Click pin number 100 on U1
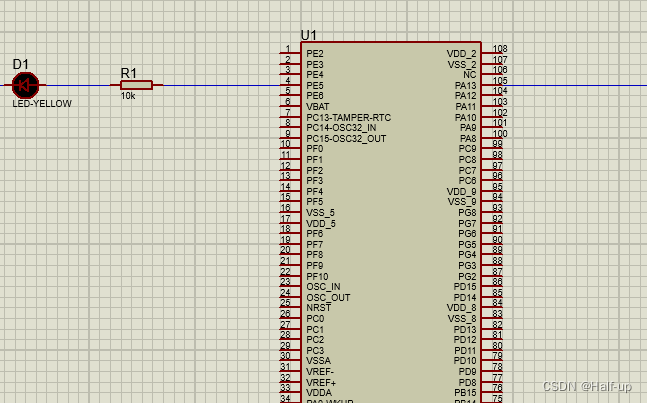 tap(500, 134)
